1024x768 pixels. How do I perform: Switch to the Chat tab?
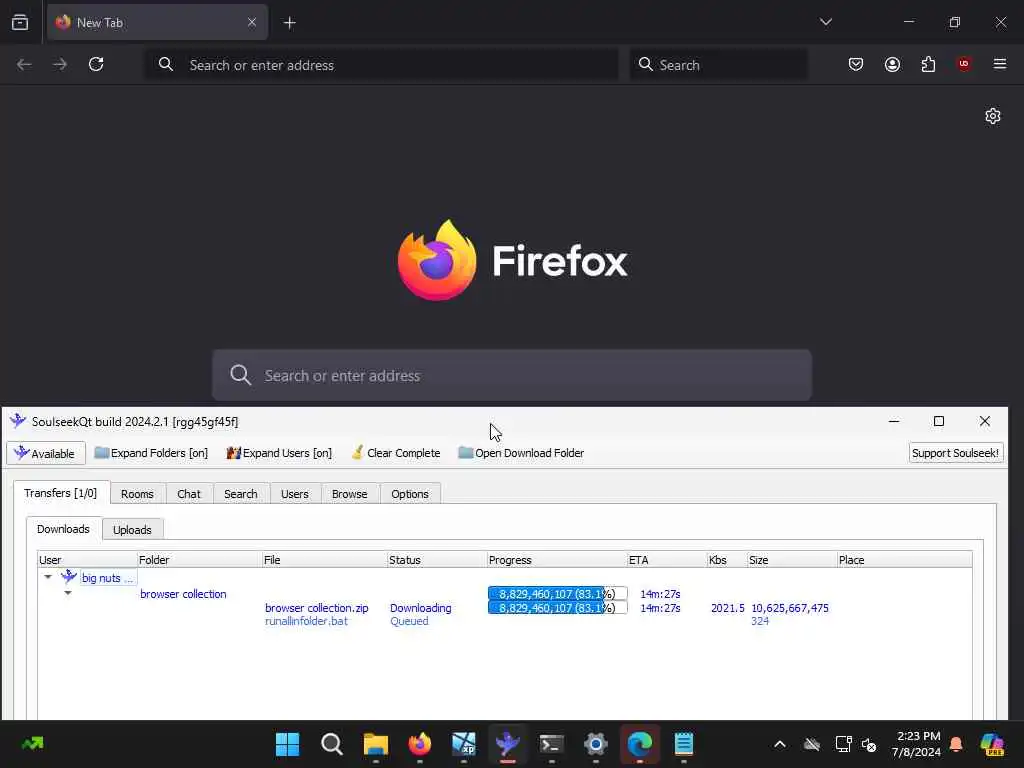pos(189,494)
